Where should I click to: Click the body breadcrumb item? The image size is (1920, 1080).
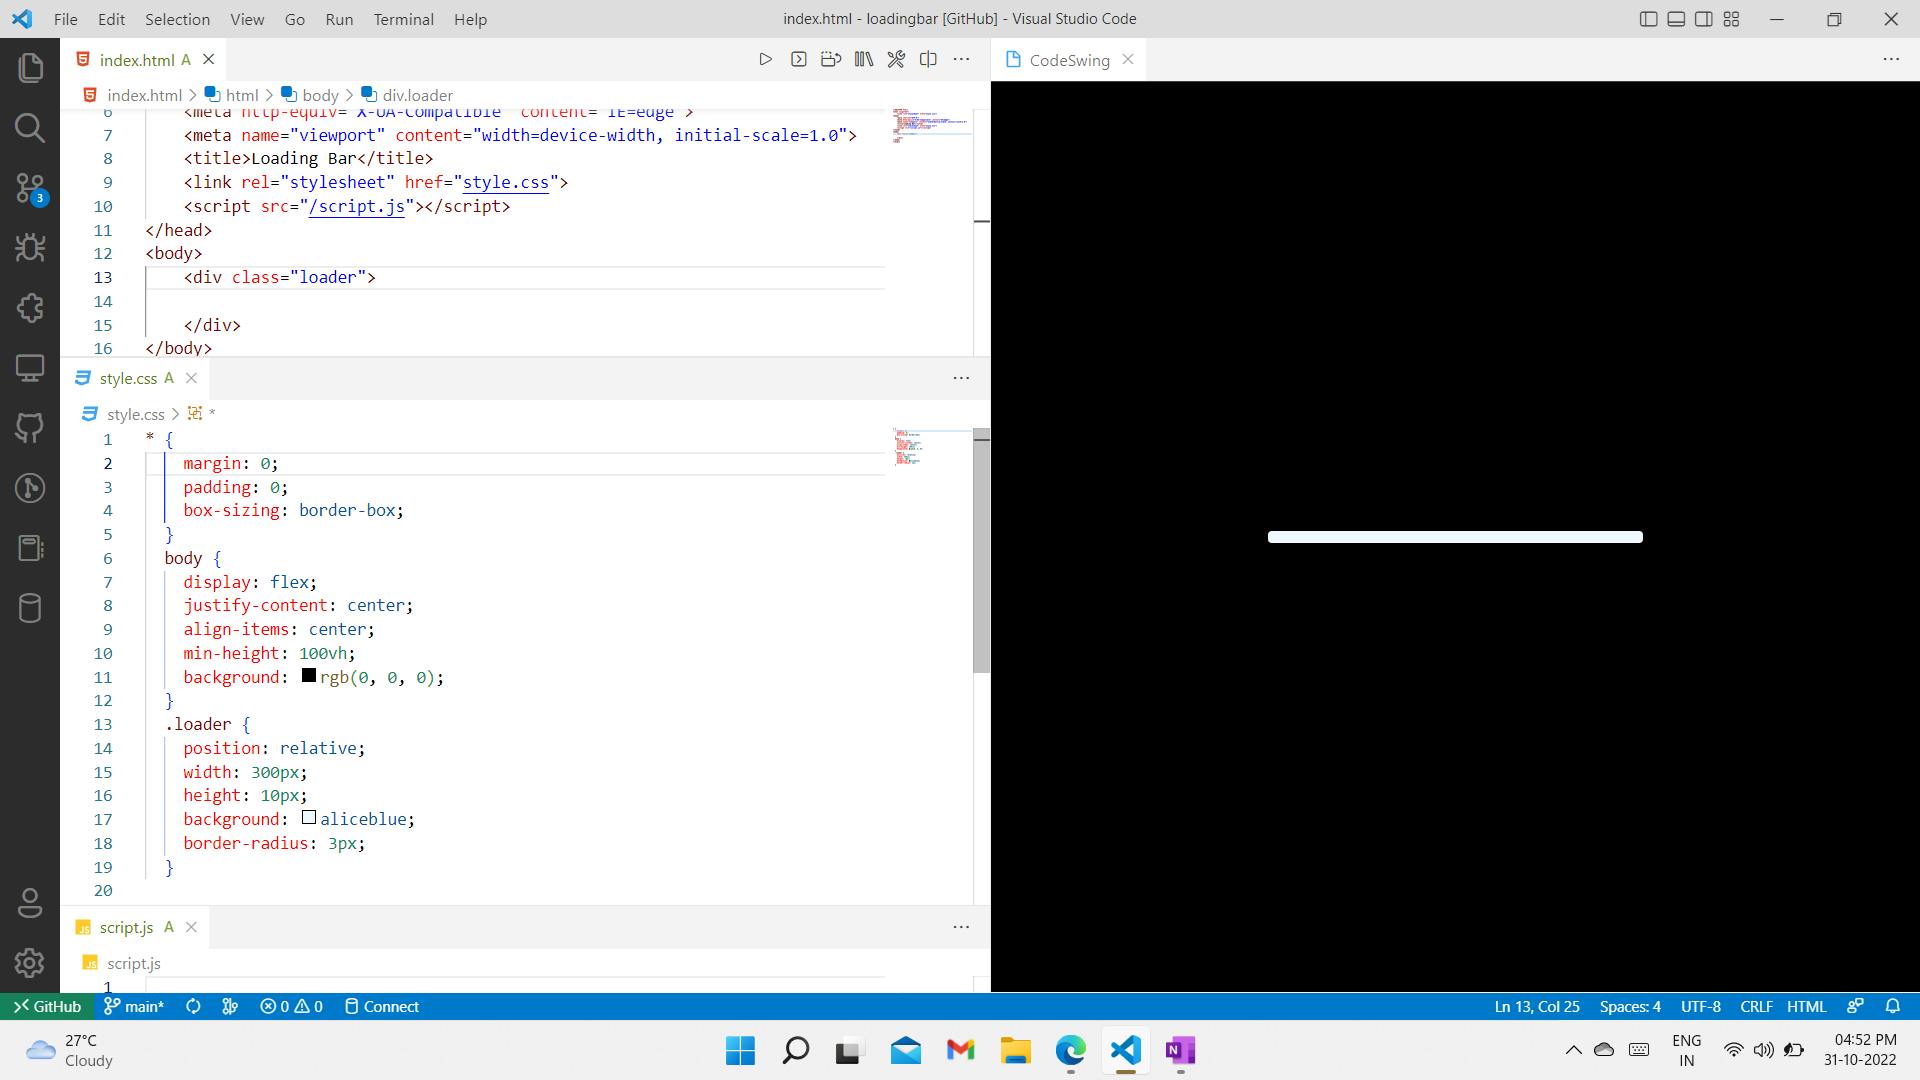point(310,95)
